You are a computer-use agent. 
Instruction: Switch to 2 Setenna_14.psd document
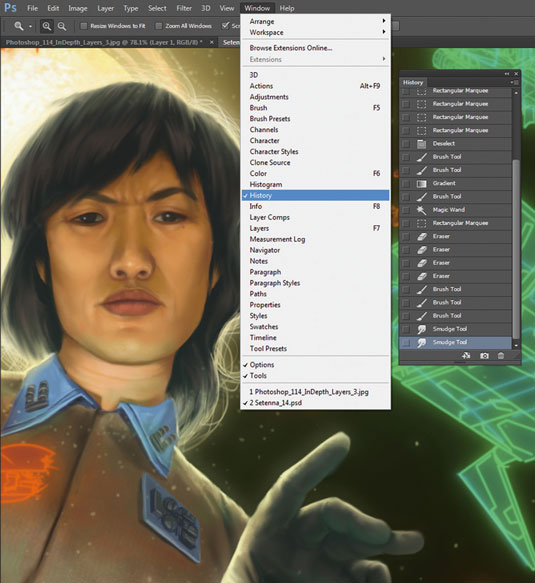pyautogui.click(x=315, y=403)
